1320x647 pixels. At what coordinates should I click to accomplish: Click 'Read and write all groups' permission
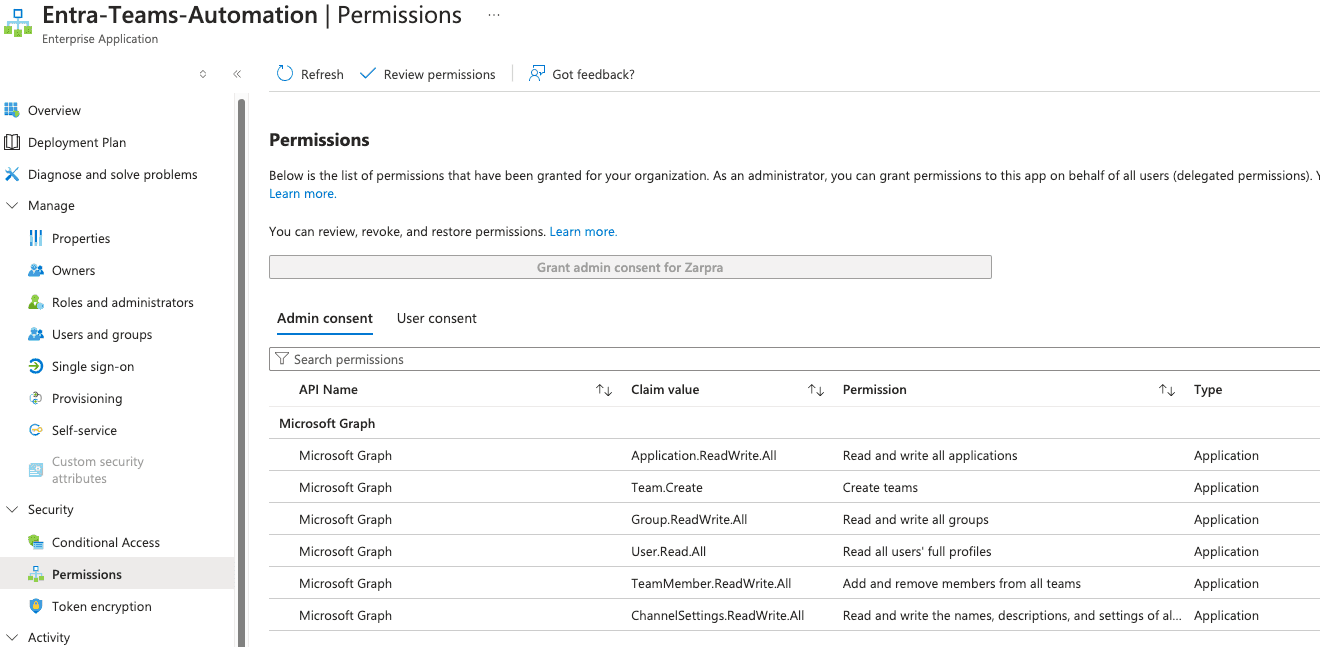point(916,519)
